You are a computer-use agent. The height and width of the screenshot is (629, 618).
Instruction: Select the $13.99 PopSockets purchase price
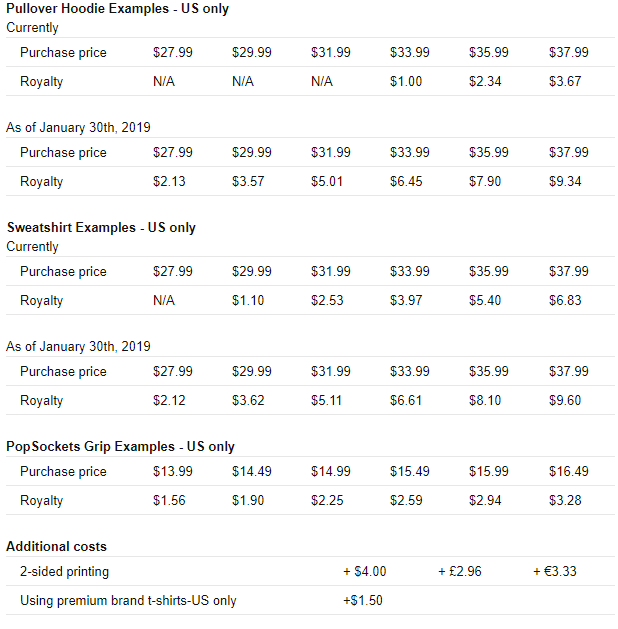tap(172, 471)
